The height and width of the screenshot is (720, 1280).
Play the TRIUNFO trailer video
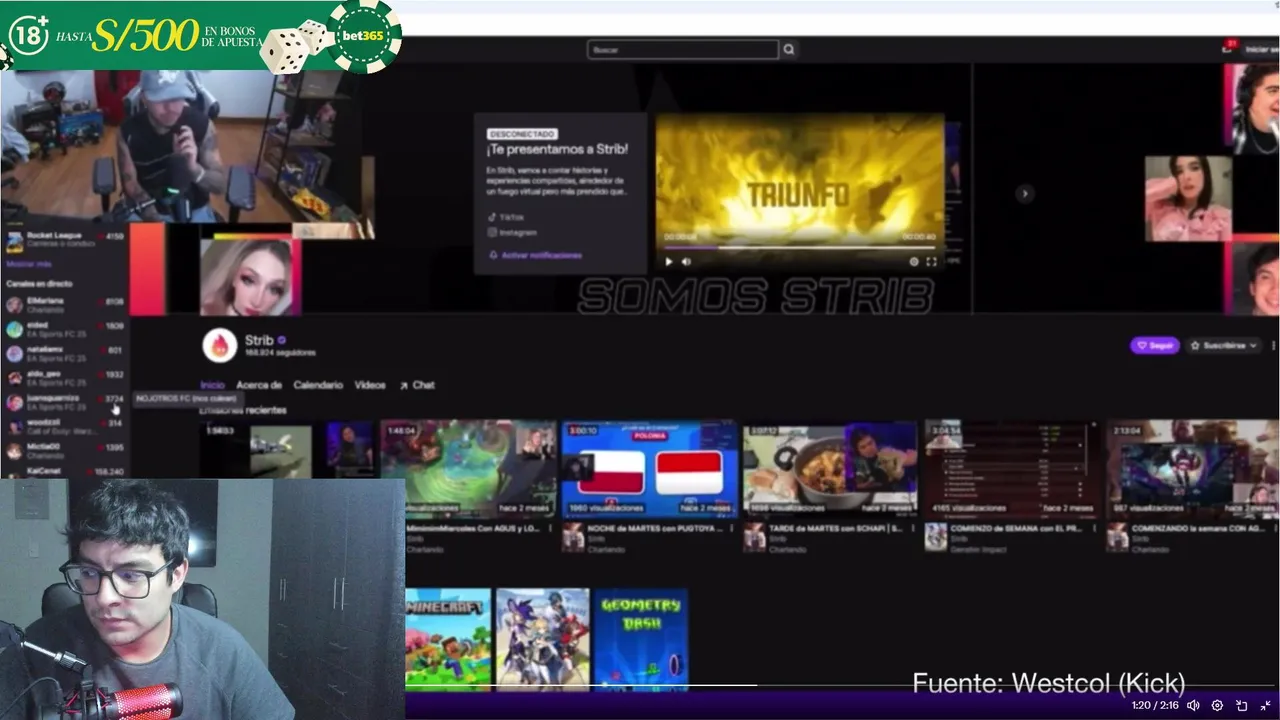[x=669, y=262]
